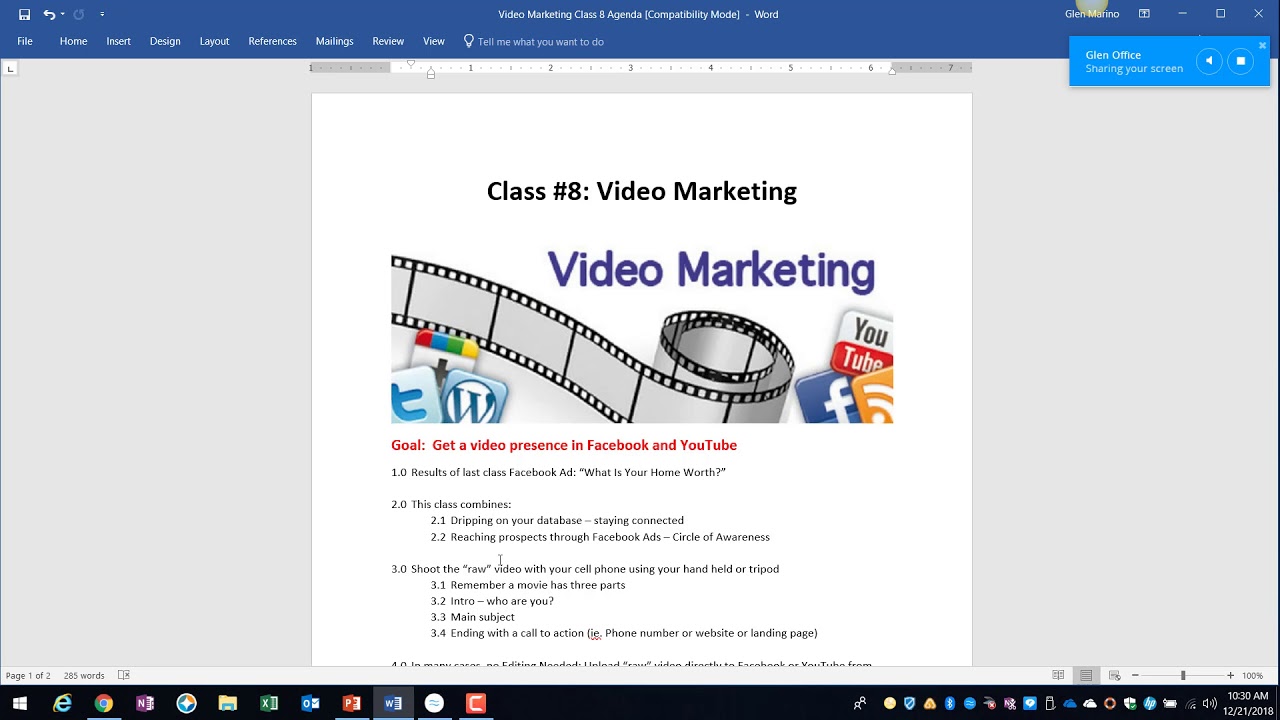1280x720 pixels.
Task: Switch to PowerPoint from taskbar
Action: [352, 704]
